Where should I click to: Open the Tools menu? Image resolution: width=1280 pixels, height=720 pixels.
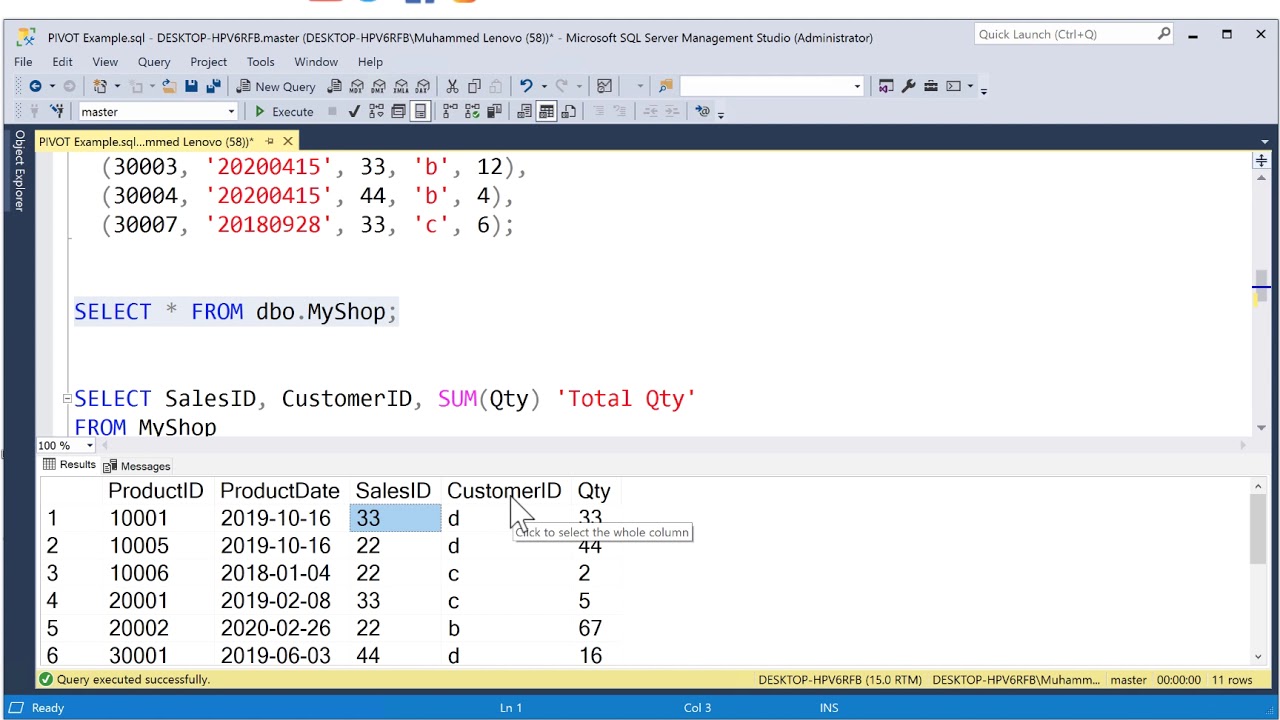click(260, 62)
